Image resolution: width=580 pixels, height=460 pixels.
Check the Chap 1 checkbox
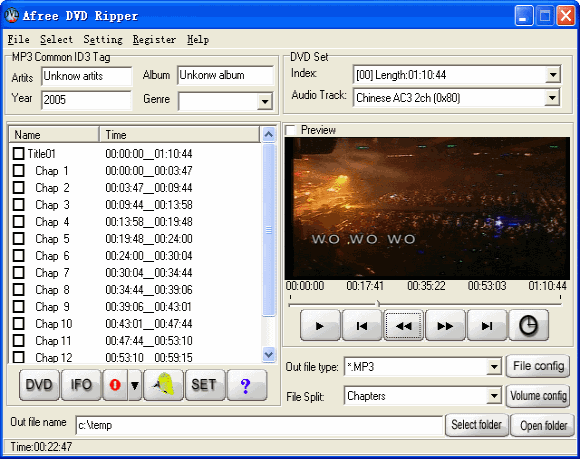pyautogui.click(x=18, y=170)
